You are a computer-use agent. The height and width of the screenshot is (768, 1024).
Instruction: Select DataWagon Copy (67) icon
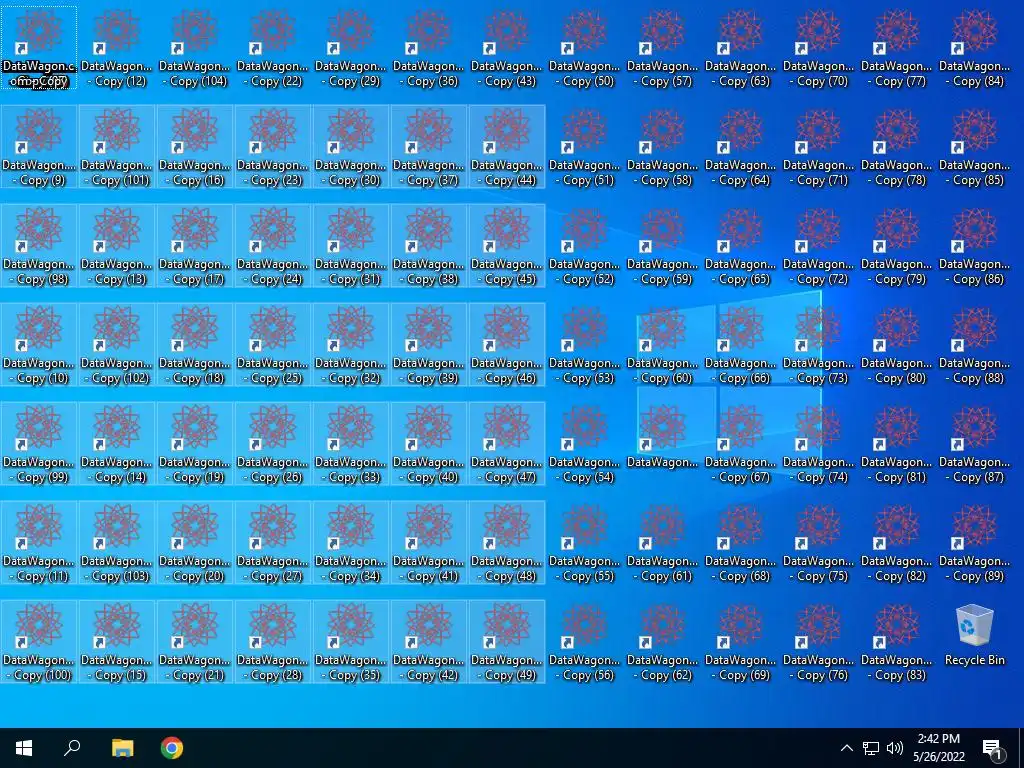[741, 443]
